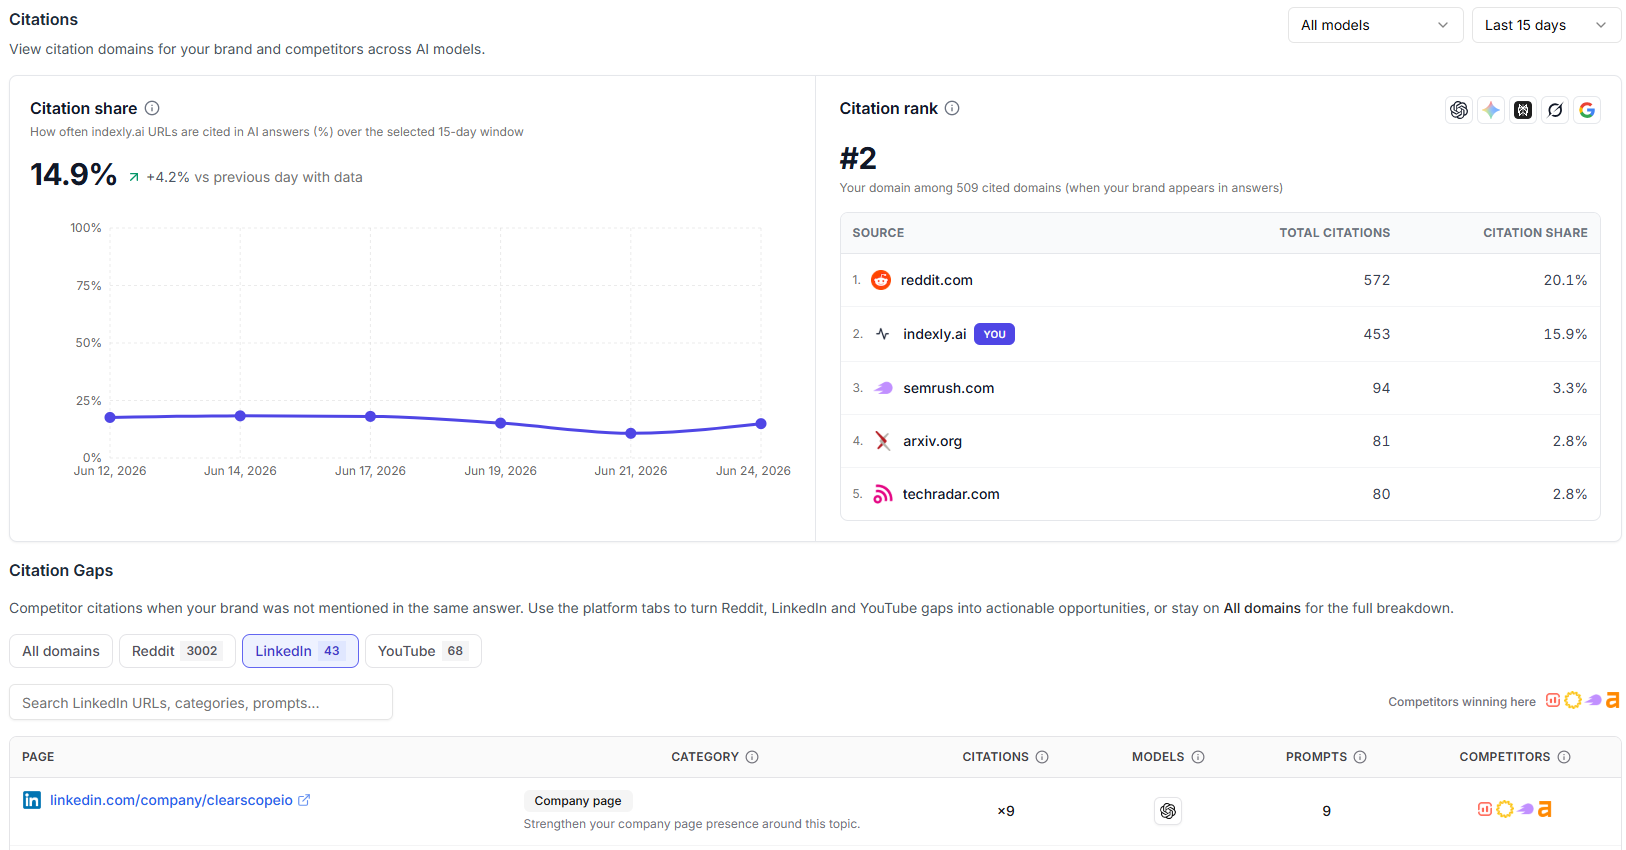Click the arxiv.org source name
The width and height of the screenshot is (1626, 850).
coord(933,441)
